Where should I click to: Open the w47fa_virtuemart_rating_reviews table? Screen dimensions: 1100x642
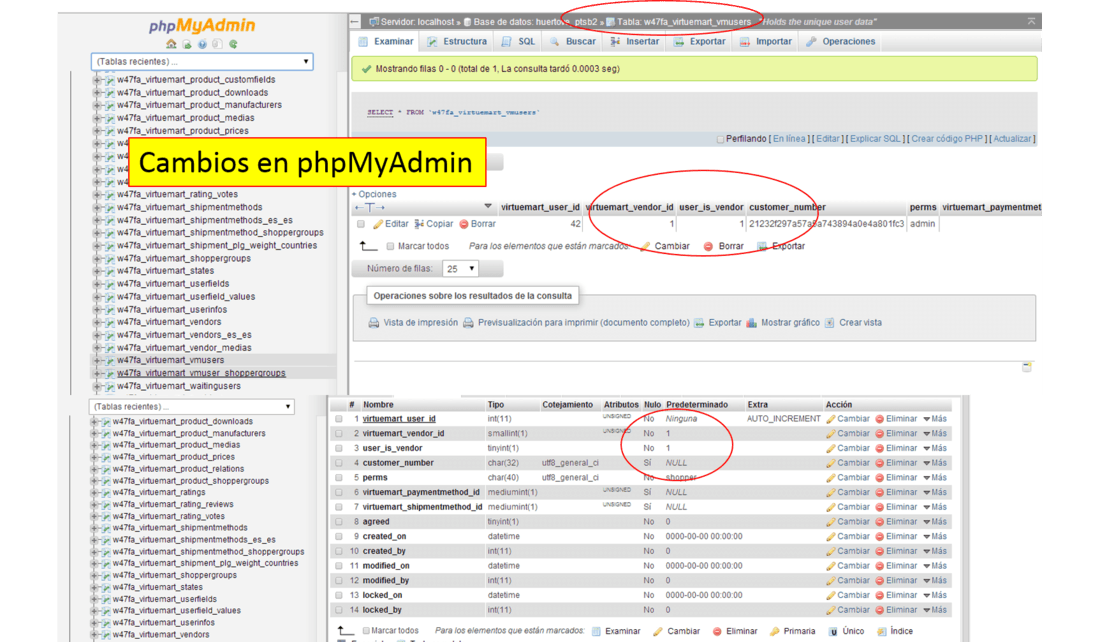tap(173, 504)
